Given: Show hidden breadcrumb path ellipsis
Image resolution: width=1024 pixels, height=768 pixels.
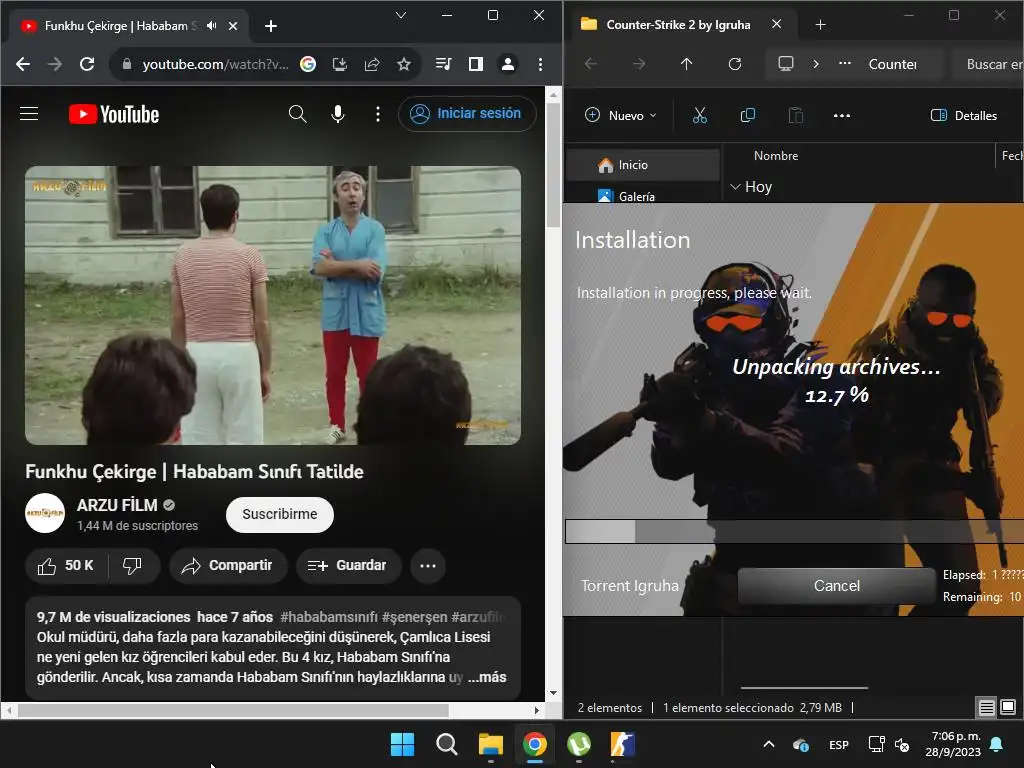Looking at the screenshot, I should click(845, 64).
